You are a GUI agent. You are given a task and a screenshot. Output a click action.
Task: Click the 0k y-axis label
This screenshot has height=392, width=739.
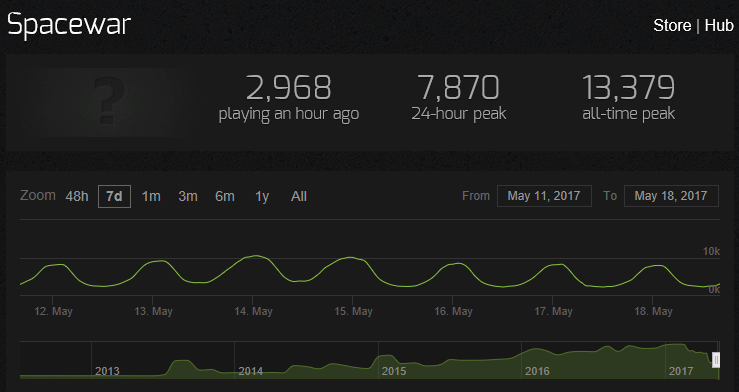(x=714, y=290)
